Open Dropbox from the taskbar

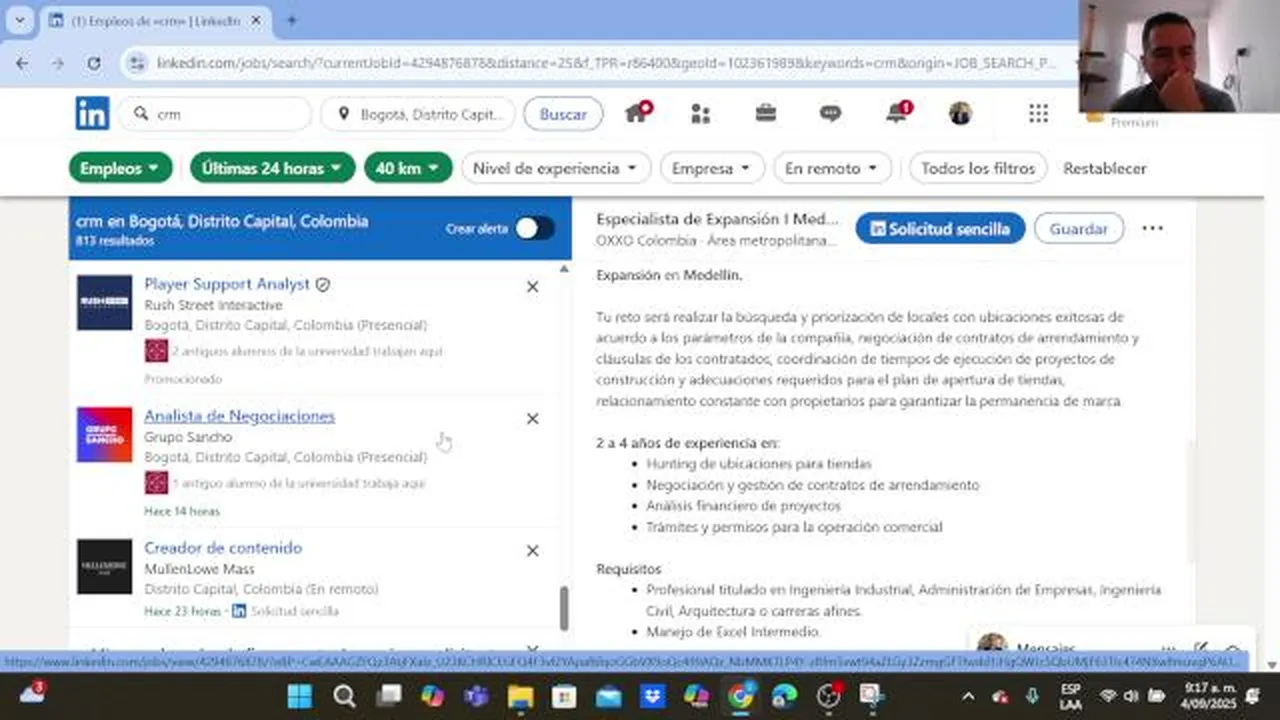[652, 696]
